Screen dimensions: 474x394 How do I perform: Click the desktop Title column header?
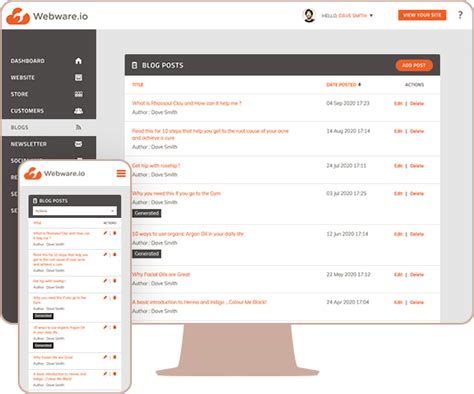tap(138, 85)
